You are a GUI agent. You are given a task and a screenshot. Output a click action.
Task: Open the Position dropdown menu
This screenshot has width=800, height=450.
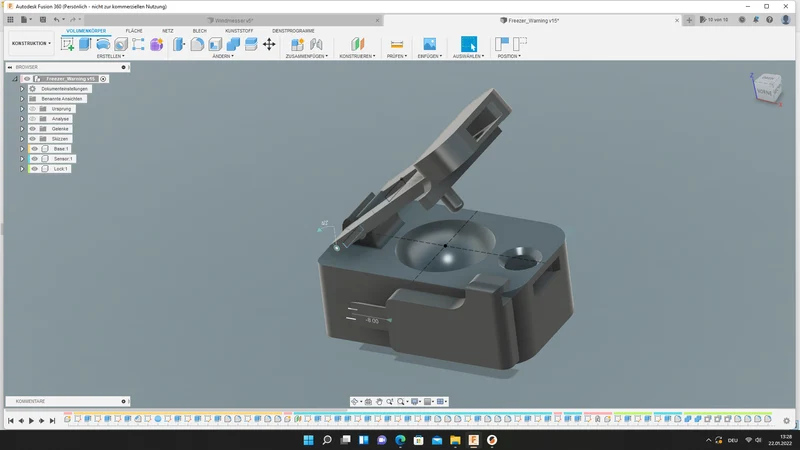pos(509,56)
